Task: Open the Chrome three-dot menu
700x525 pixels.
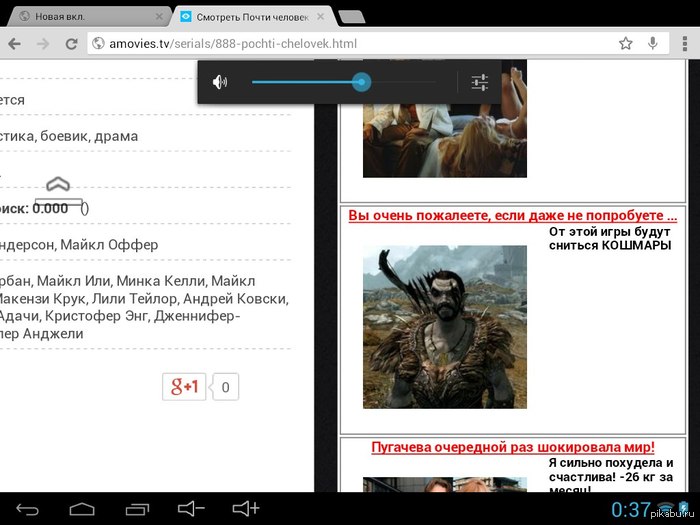Action: (684, 44)
